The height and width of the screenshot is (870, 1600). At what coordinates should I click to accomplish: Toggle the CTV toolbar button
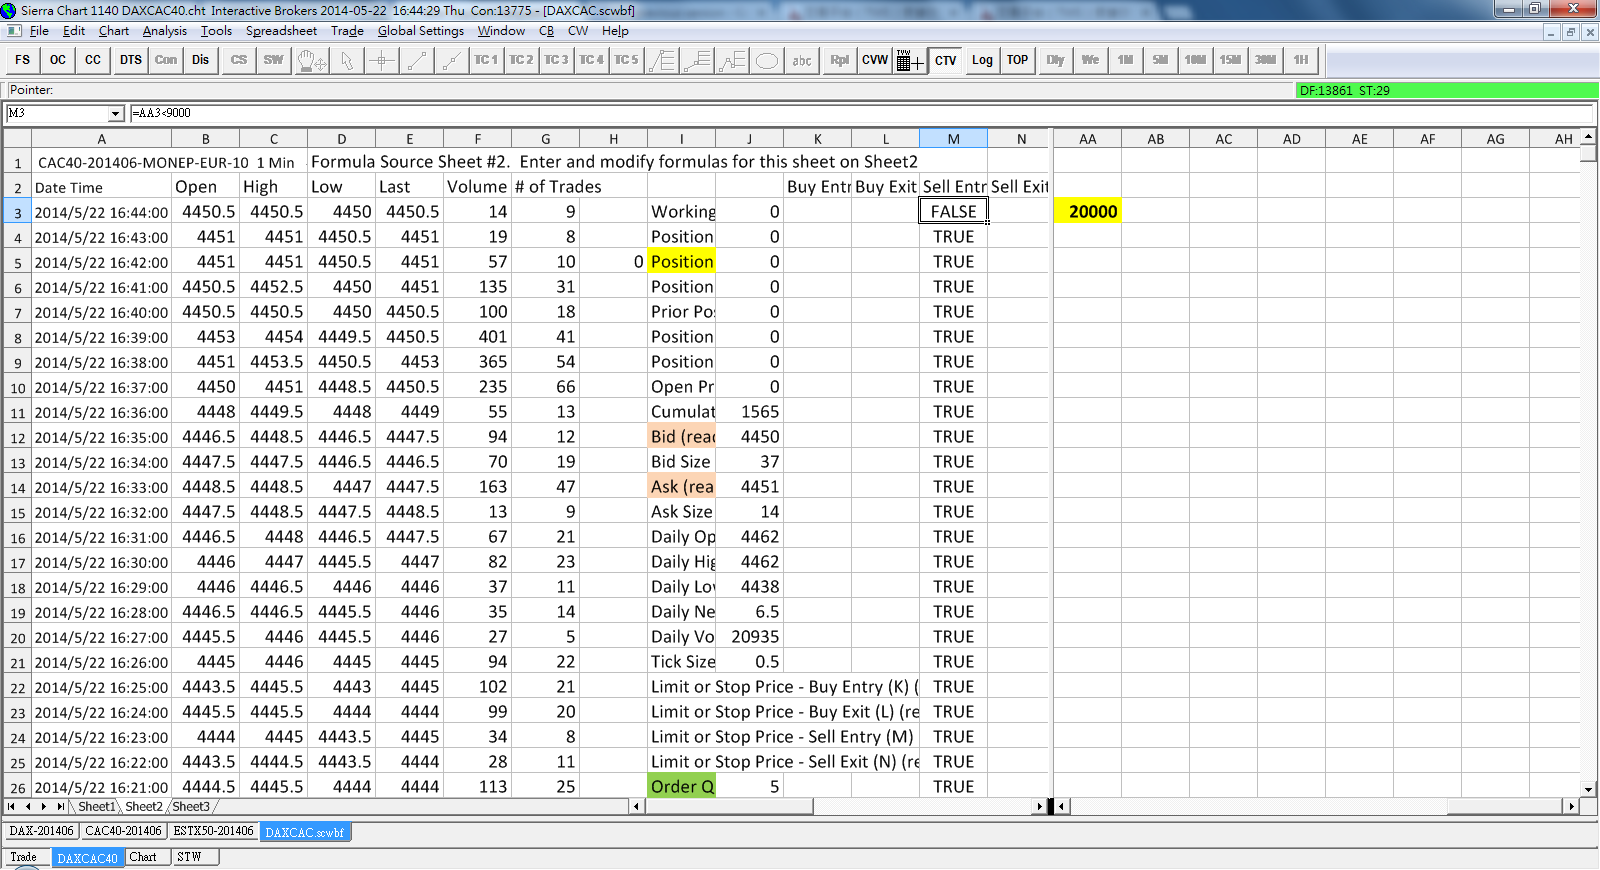[945, 61]
